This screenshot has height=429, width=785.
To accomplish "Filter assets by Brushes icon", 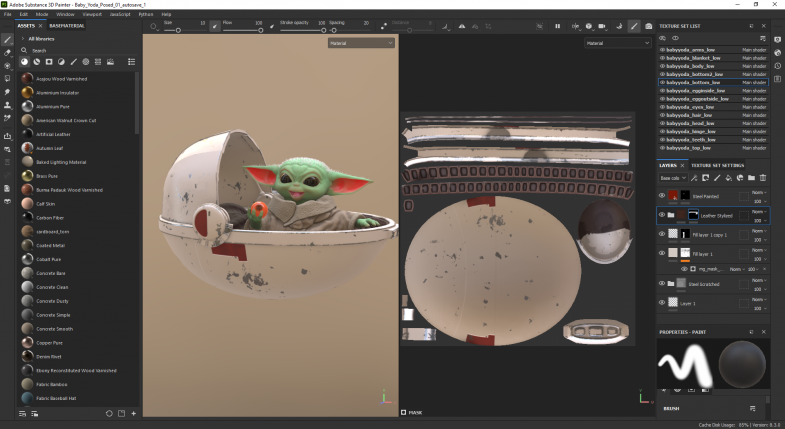I will pyautogui.click(x=74, y=62).
